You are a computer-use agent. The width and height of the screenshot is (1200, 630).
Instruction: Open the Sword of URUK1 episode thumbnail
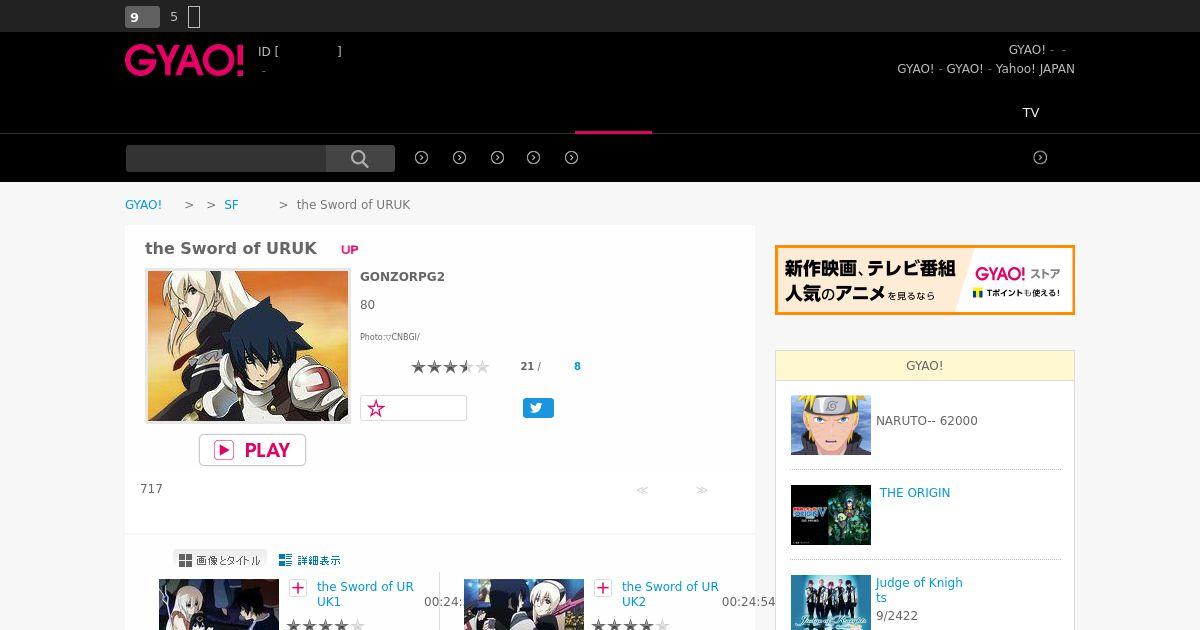[219, 604]
